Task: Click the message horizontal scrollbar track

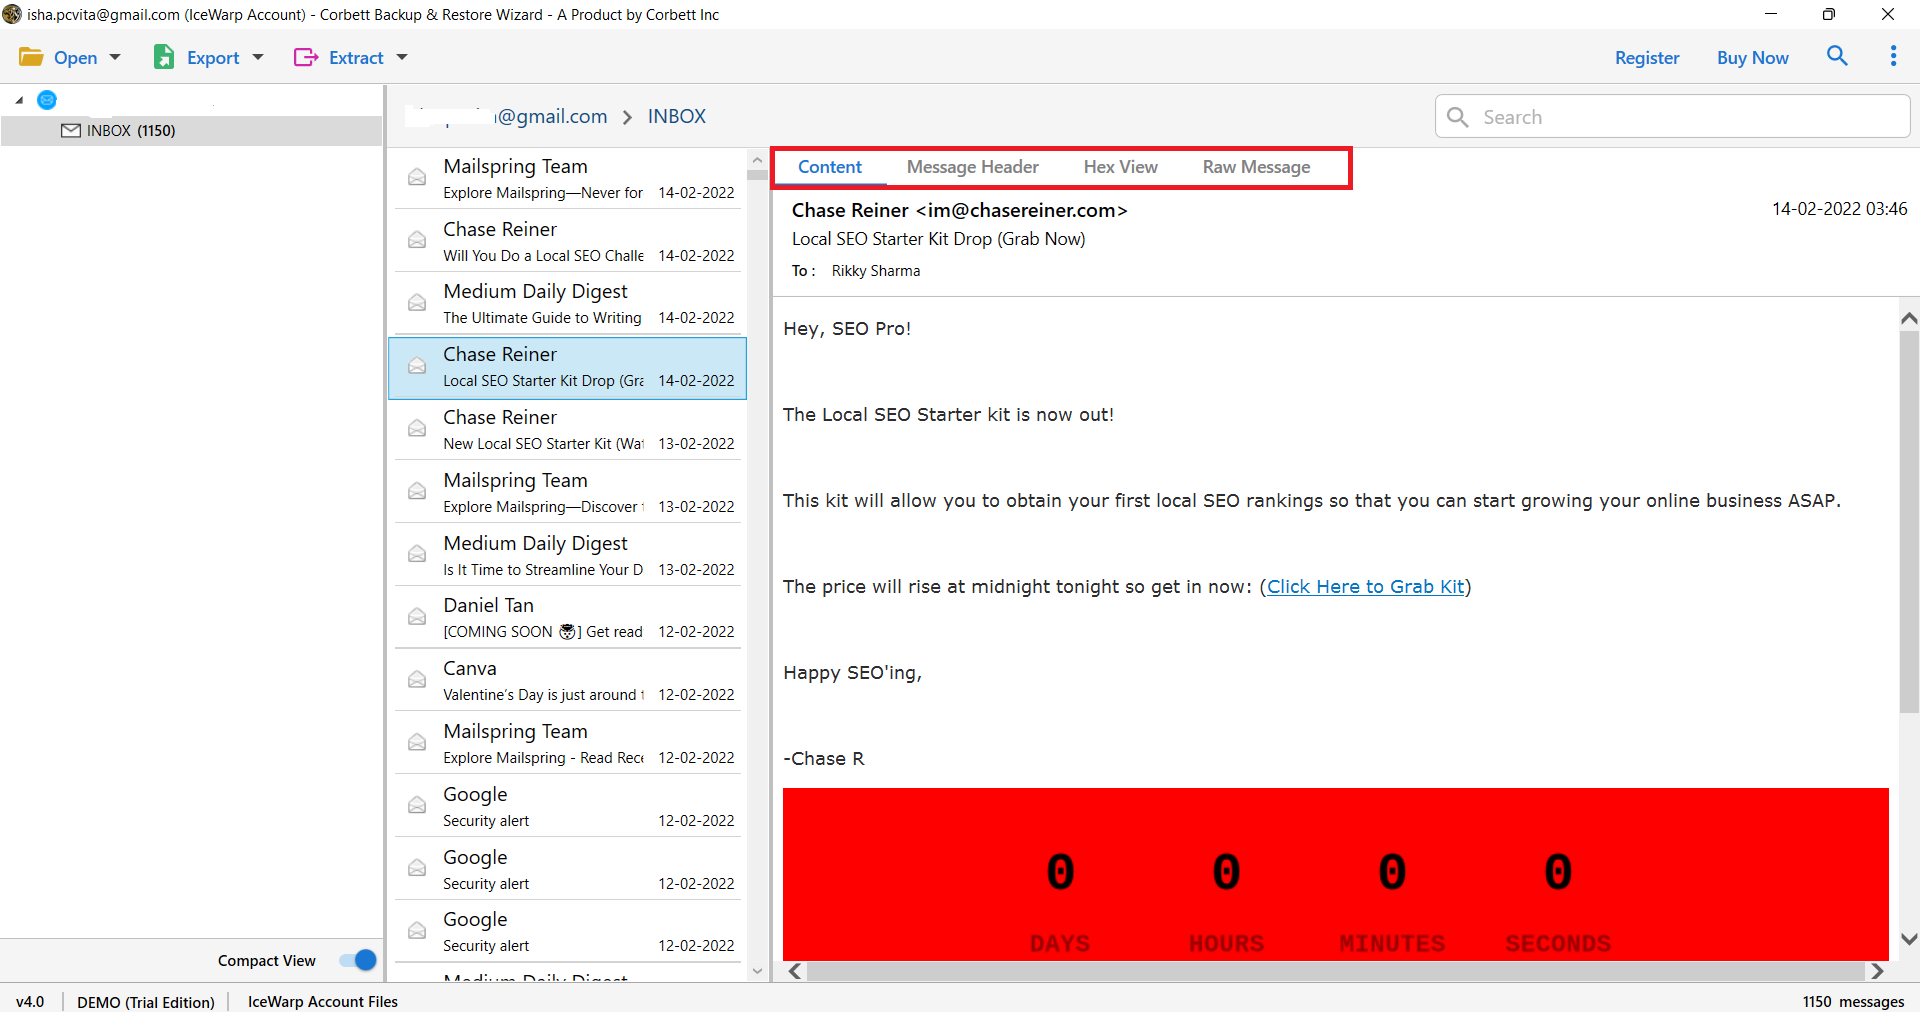Action: 1335,971
